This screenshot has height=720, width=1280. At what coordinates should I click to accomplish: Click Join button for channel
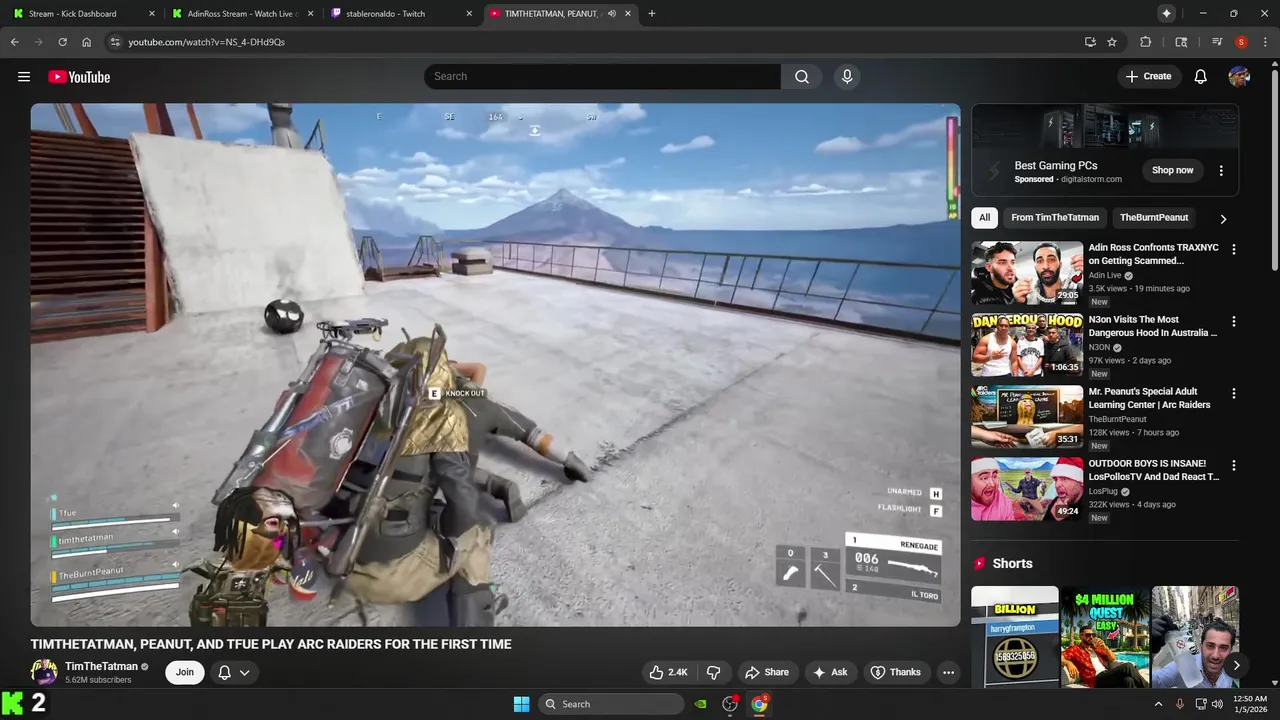tap(185, 672)
